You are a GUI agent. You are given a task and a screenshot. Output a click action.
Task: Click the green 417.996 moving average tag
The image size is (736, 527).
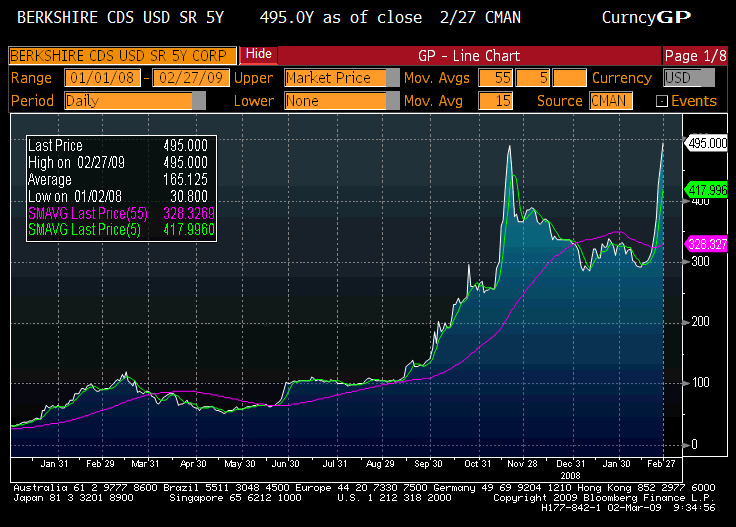tap(706, 190)
